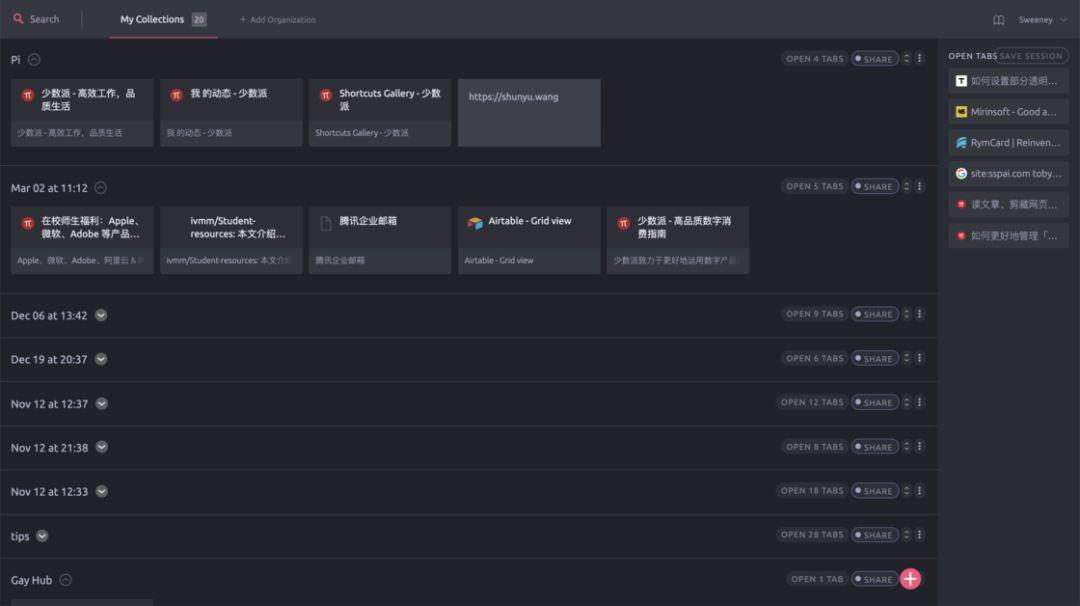Click Open 28 Tabs for tips
Screen dimensions: 1080x606
point(811,534)
